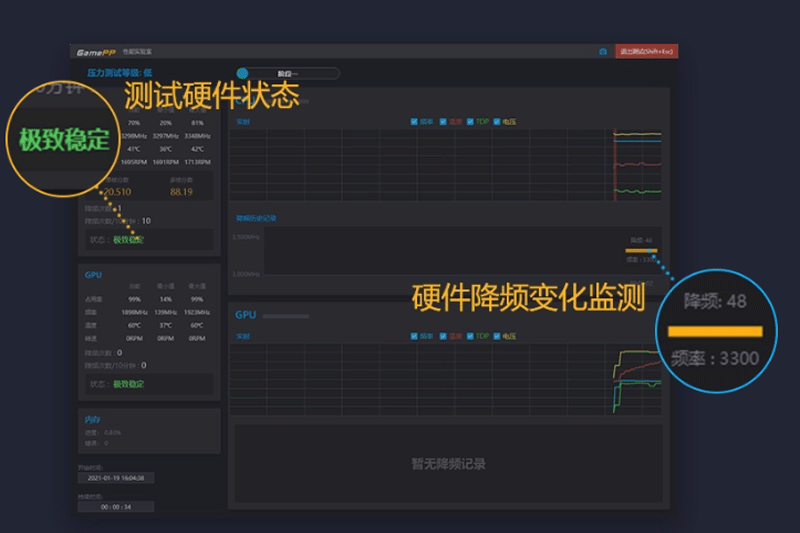The width and height of the screenshot is (800, 533).
Task: Uncheck the GPU chart 频率 checkbox
Action: pyautogui.click(x=414, y=336)
